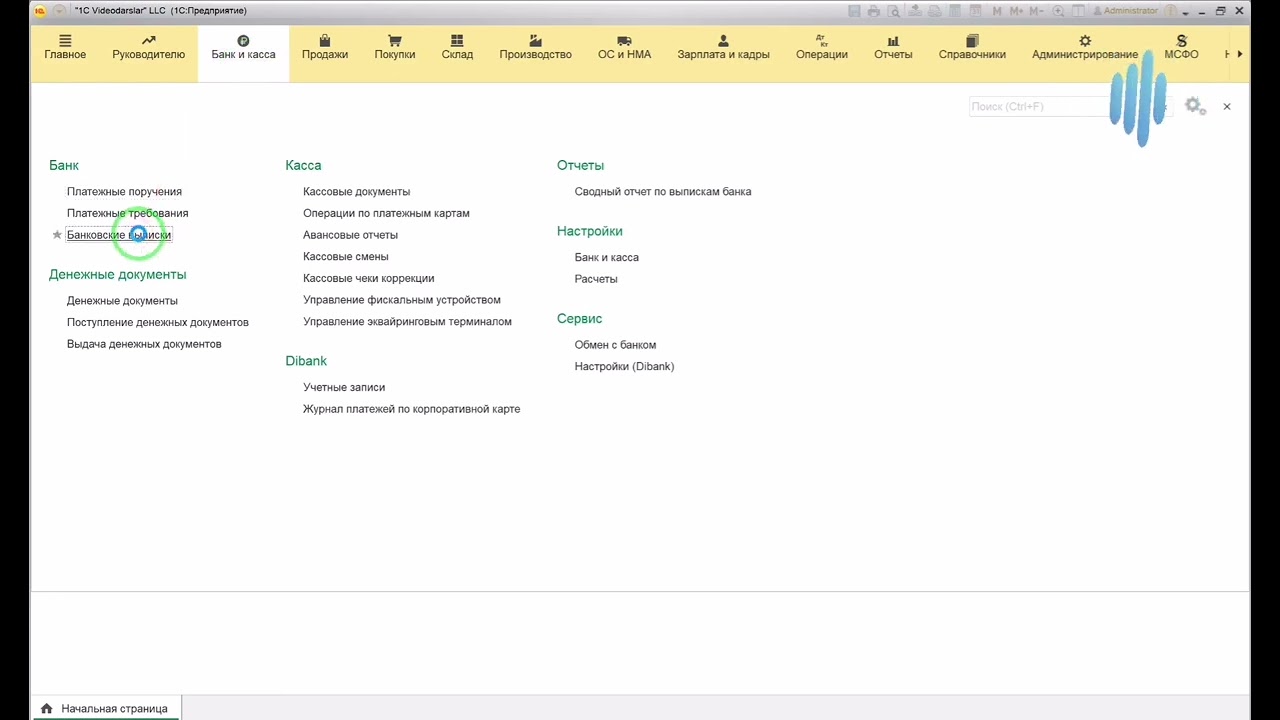Viewport: 1280px width, 720px height.
Task: Open Расчеты settings link
Action: coord(596,279)
